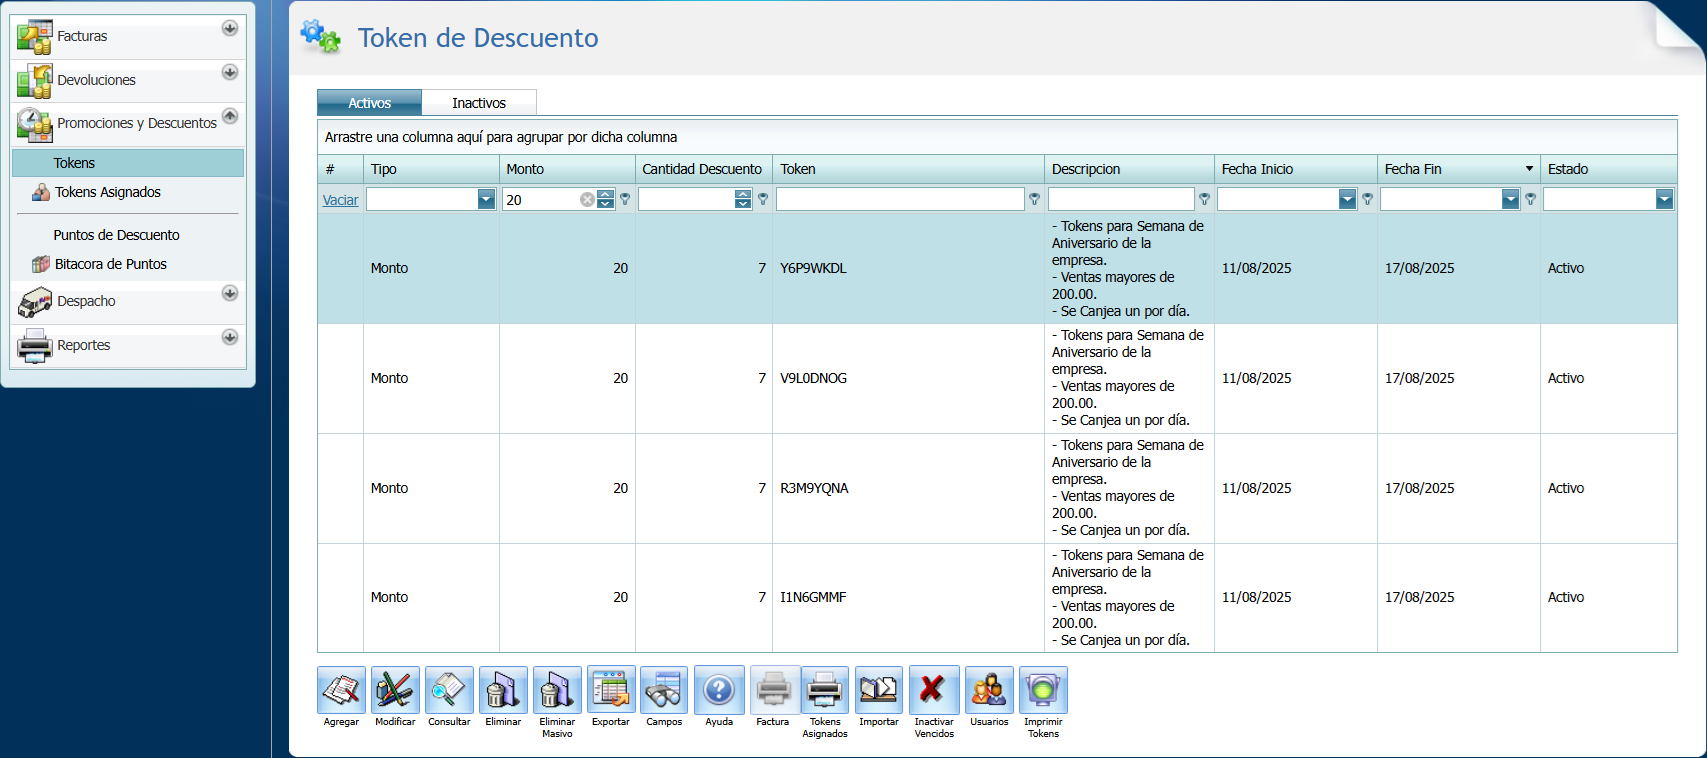Click the Promociones y Descuentos clock icon
The width and height of the screenshot is (1707, 758).
pos(34,124)
